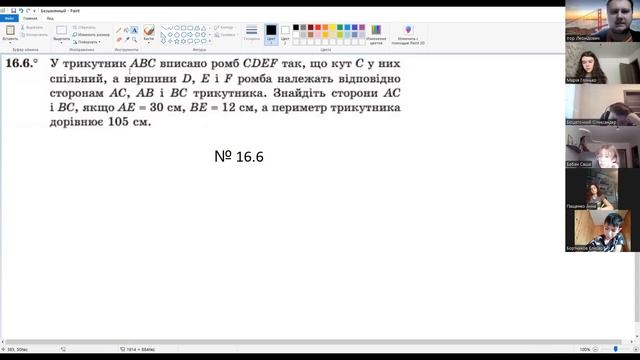The height and width of the screenshot is (360, 640).
Task: Select the Diamond shape in shapes gallery
Action: click(x=170, y=34)
